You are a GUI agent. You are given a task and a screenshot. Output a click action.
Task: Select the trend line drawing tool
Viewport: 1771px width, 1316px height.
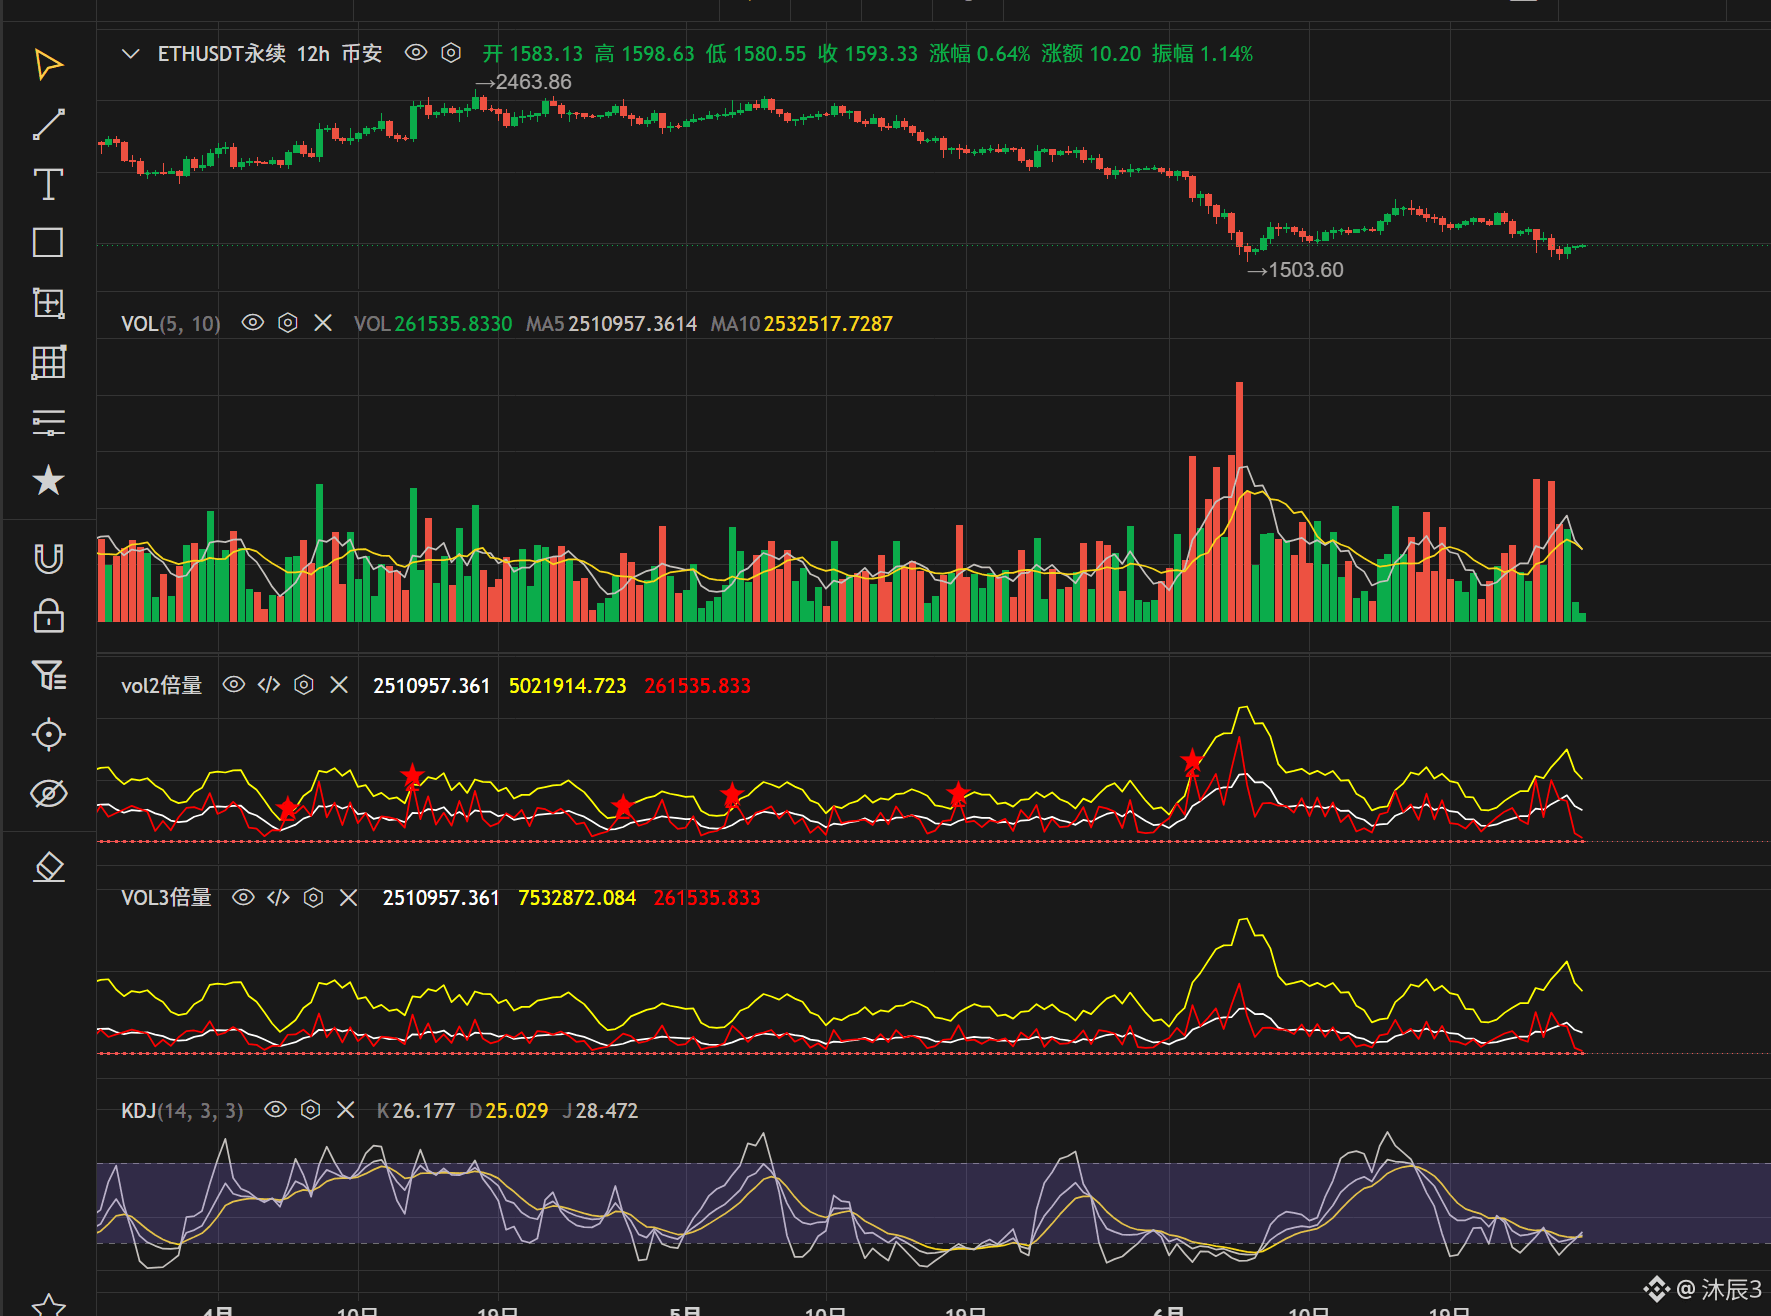click(48, 124)
